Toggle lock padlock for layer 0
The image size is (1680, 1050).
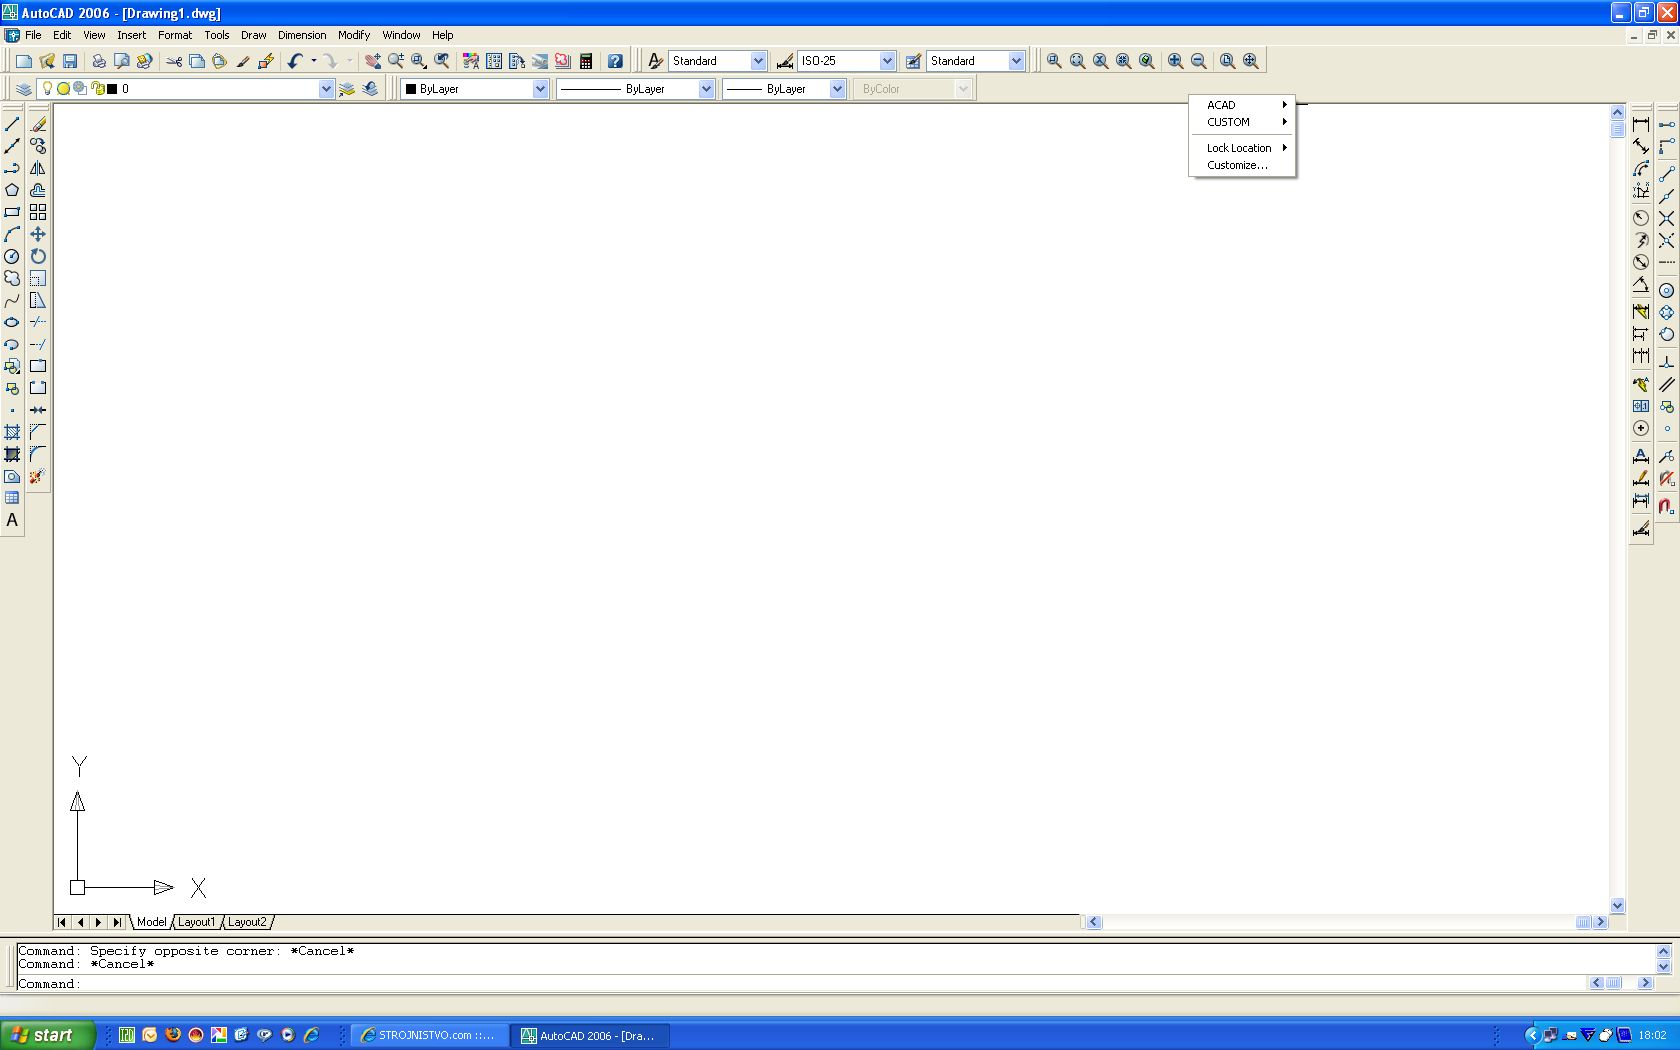tap(98, 88)
